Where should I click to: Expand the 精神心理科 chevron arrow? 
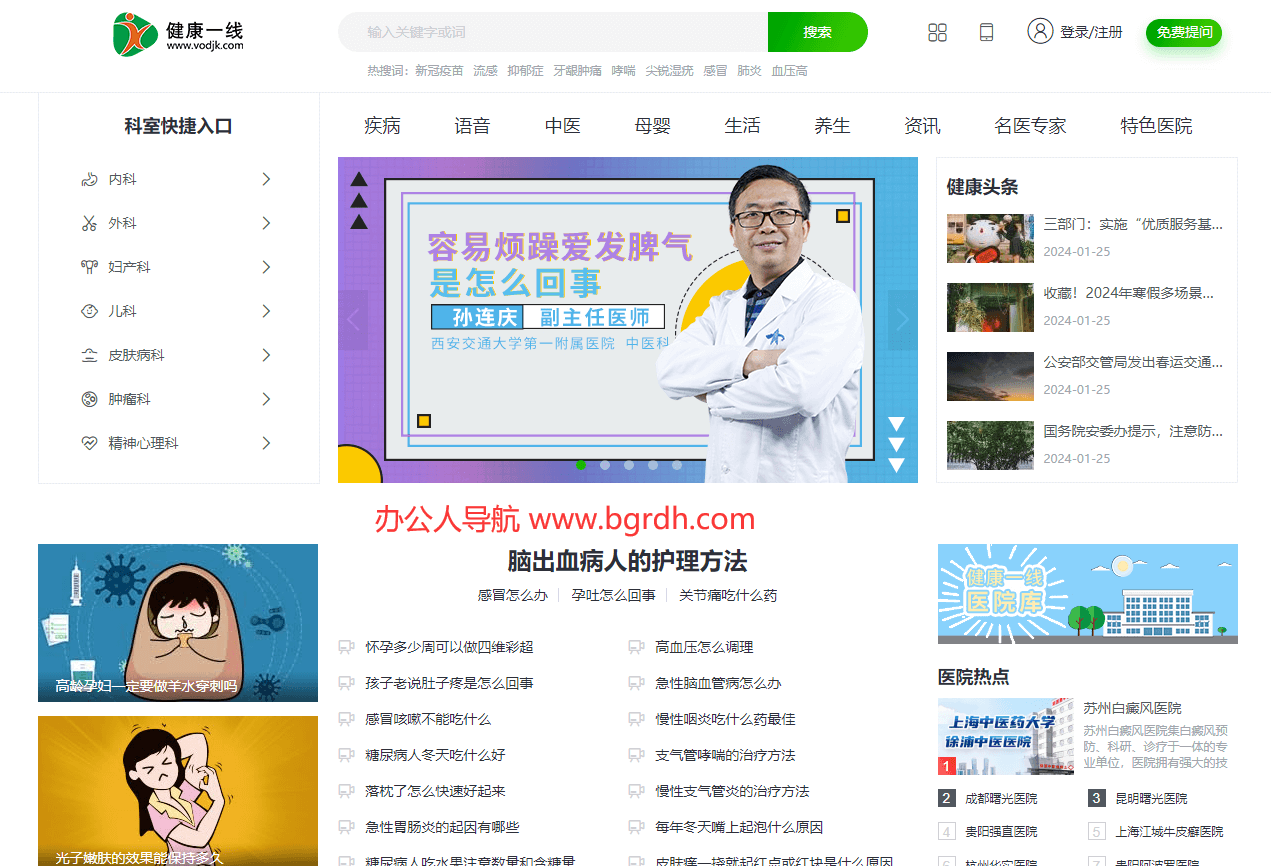[x=265, y=442]
